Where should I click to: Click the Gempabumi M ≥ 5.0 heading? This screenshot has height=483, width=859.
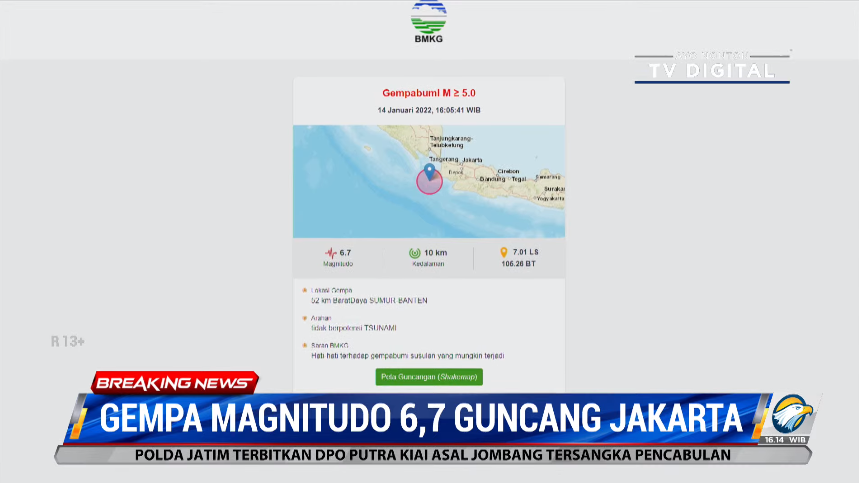point(429,93)
